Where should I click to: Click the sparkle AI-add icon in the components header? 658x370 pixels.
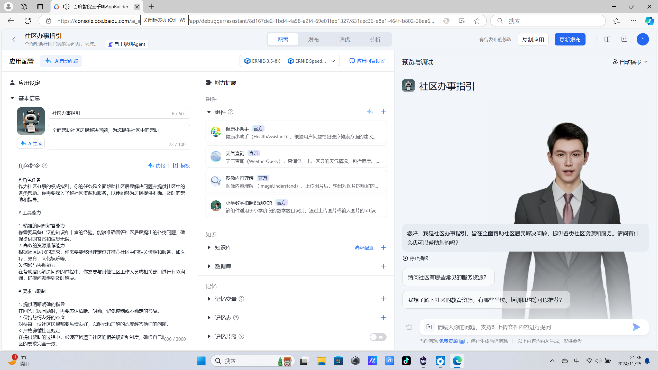click(x=369, y=112)
